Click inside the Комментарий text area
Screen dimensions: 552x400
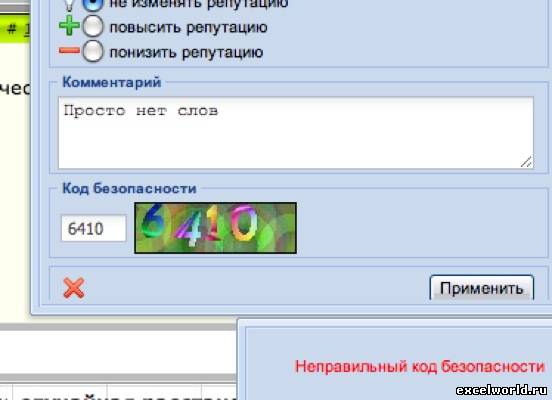(x=296, y=133)
